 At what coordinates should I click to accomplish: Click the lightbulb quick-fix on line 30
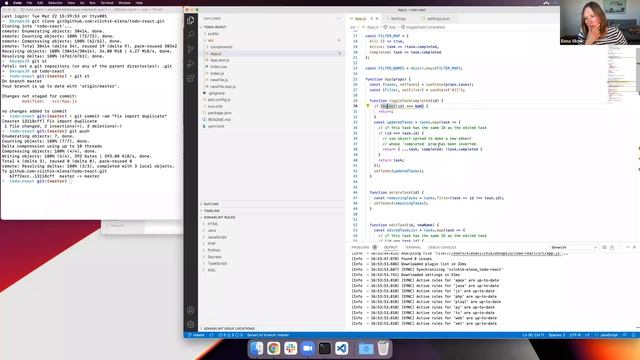[x=368, y=106]
